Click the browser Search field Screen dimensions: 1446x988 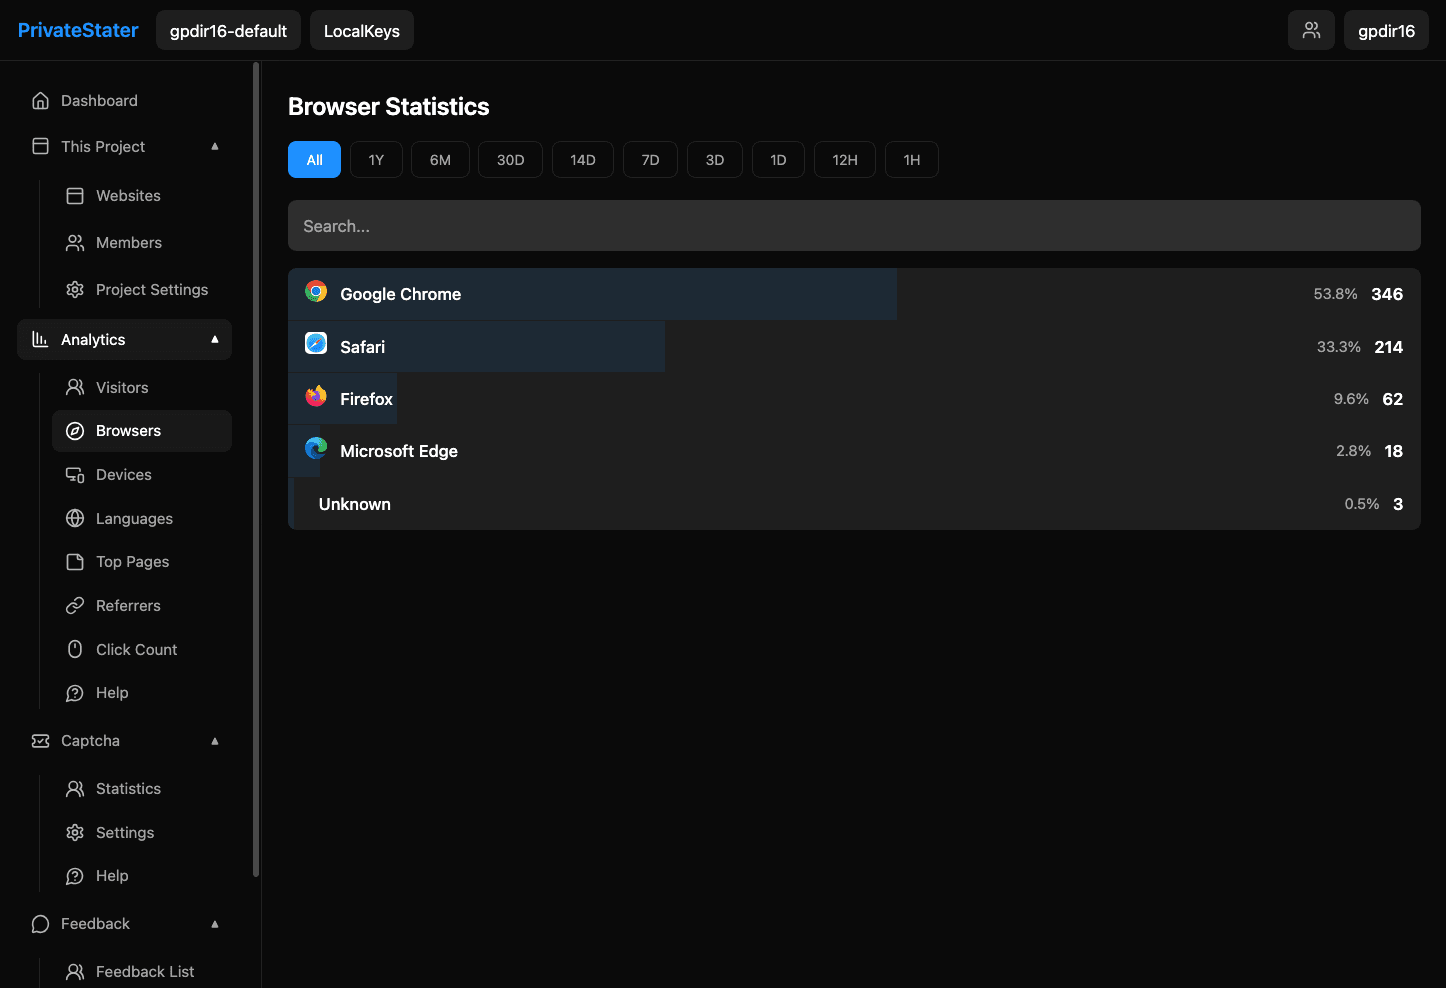tap(854, 226)
